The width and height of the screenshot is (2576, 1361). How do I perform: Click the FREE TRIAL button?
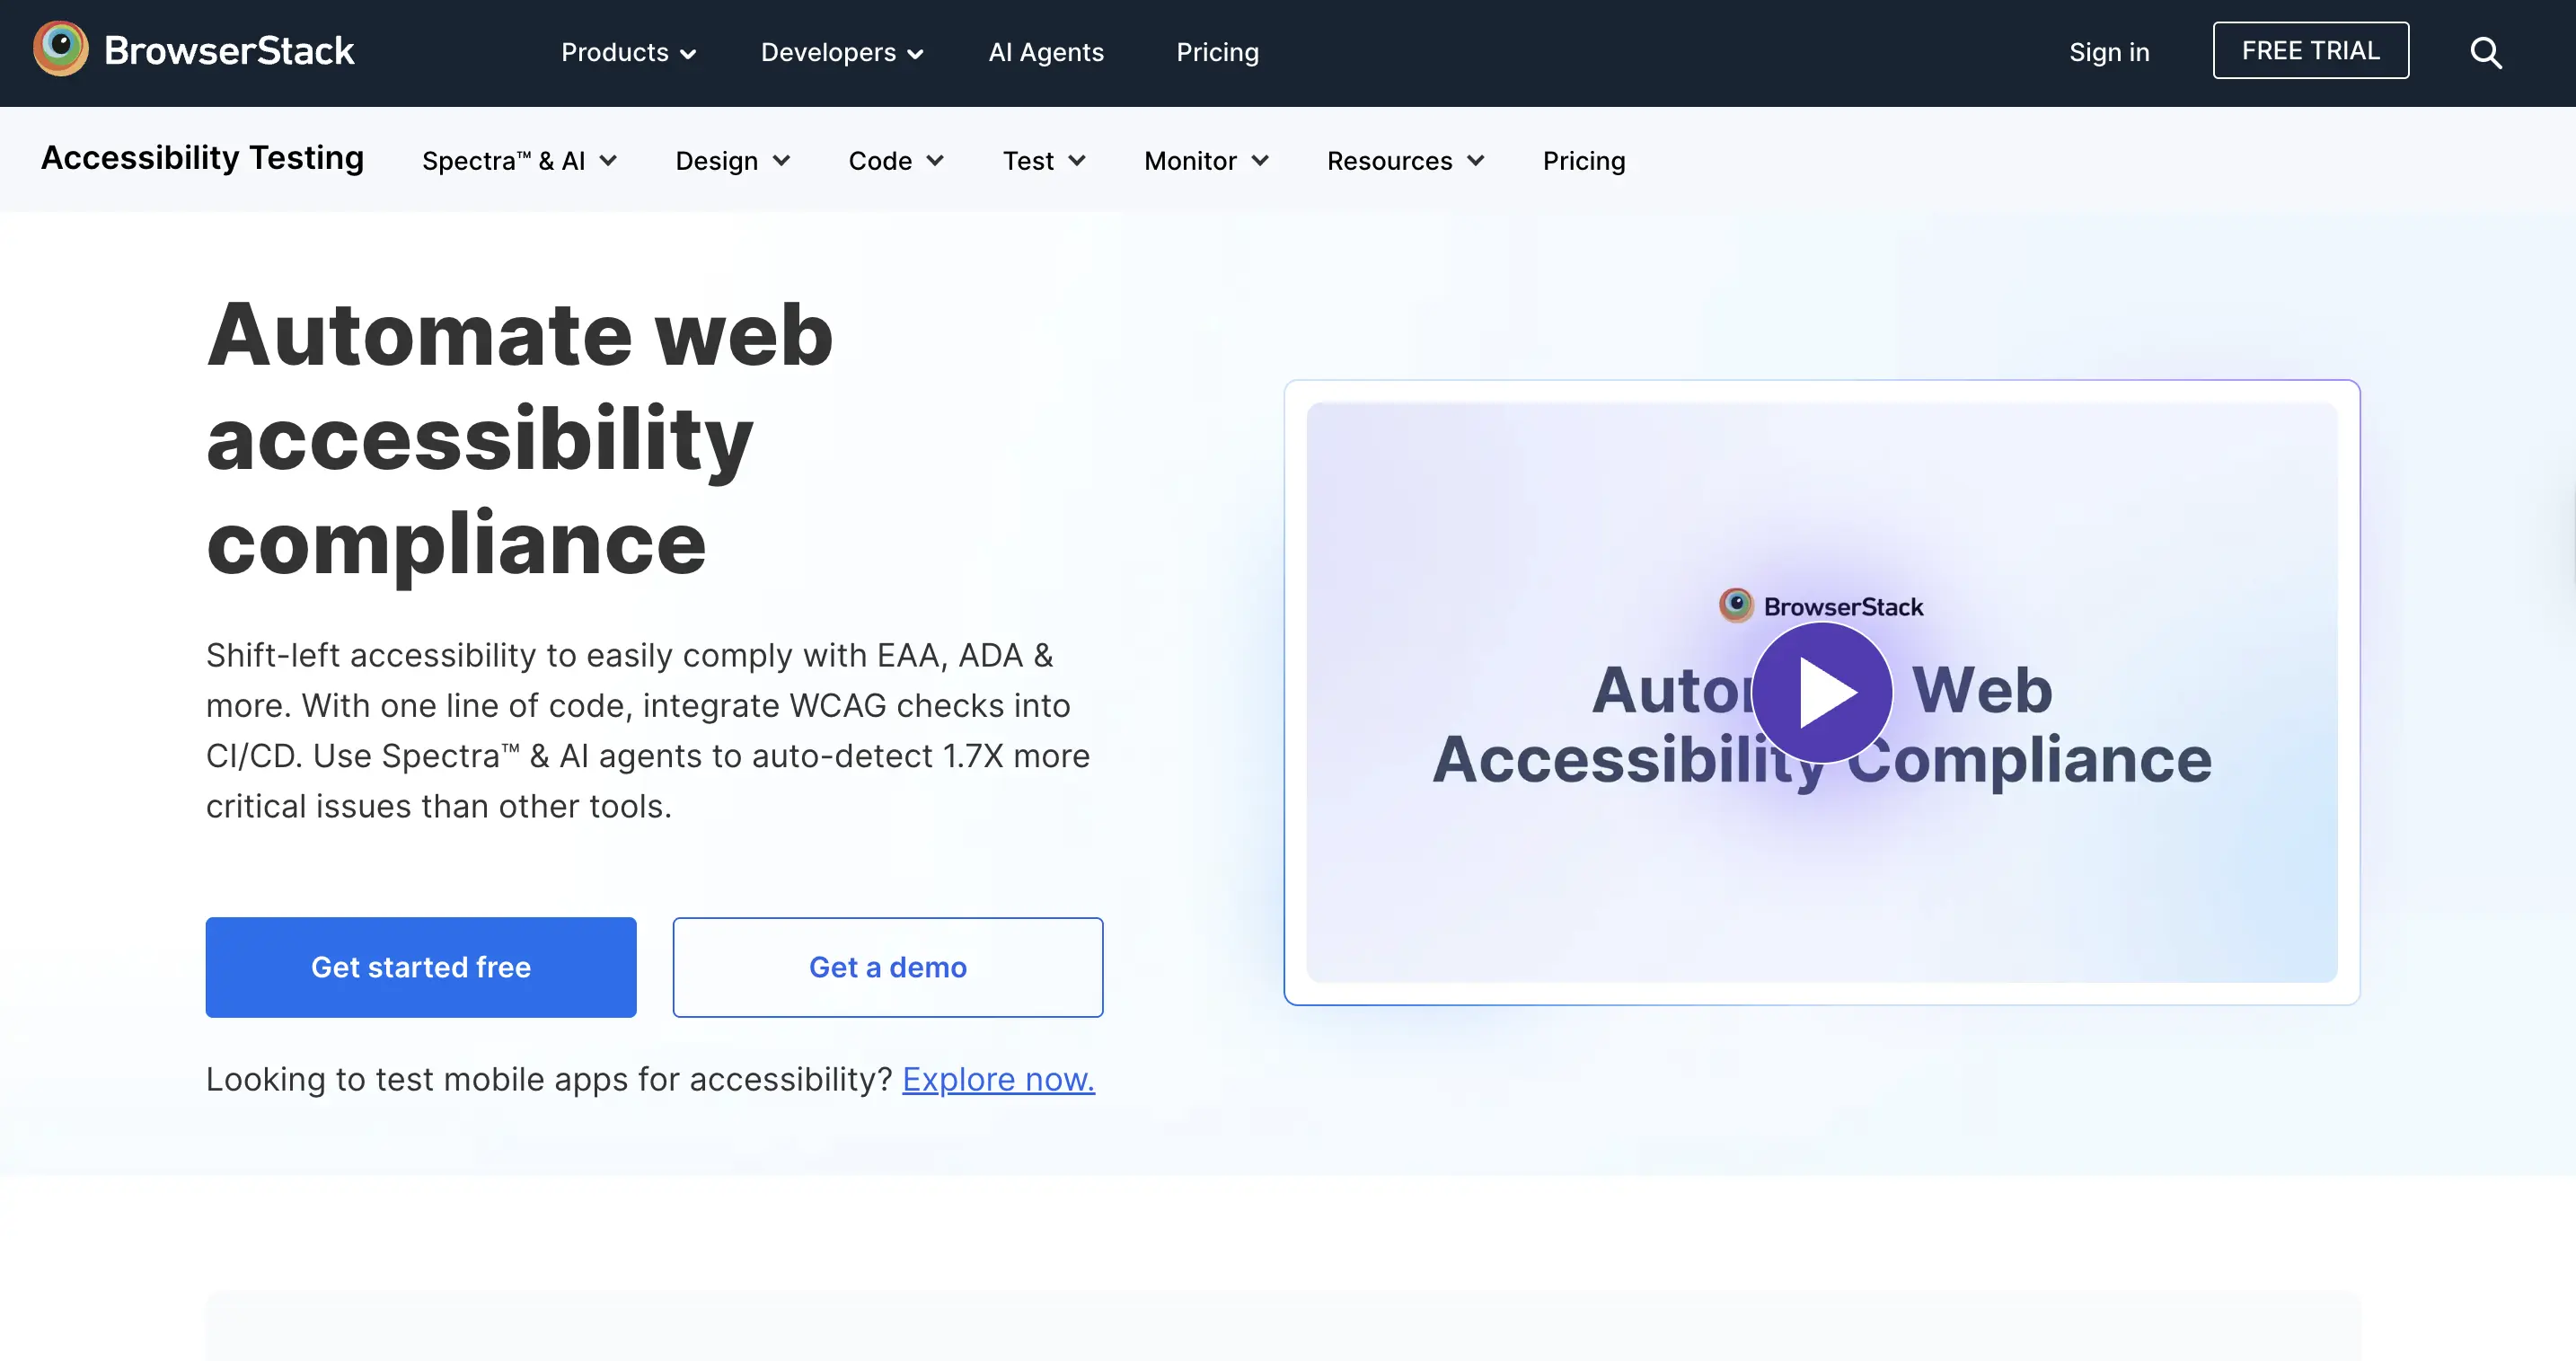pyautogui.click(x=2310, y=50)
